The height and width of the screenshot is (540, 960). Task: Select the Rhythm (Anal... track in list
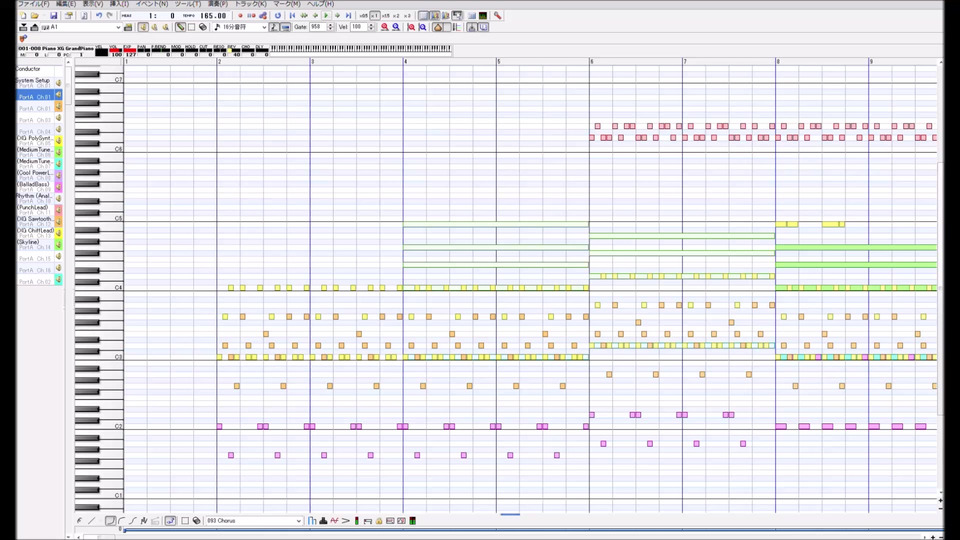point(34,196)
